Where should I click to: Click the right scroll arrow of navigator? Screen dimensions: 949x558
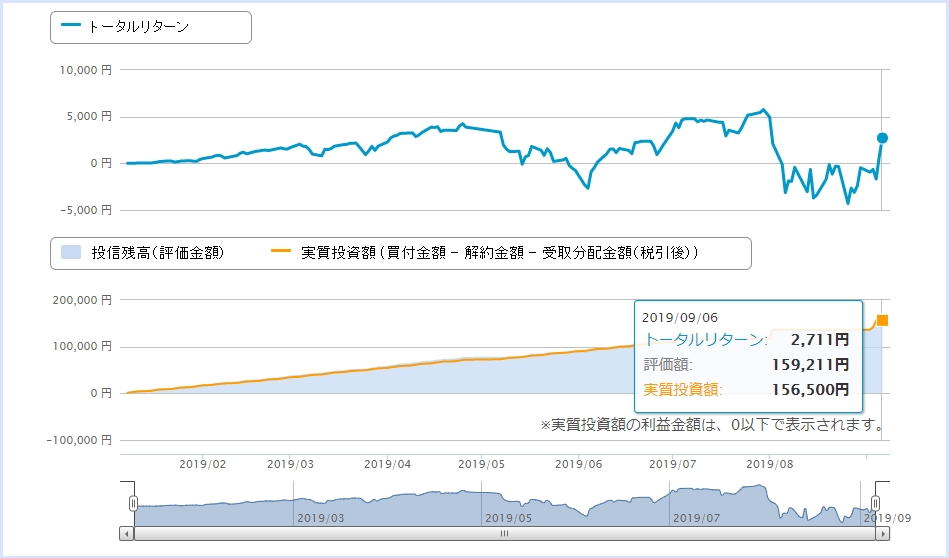(x=882, y=534)
